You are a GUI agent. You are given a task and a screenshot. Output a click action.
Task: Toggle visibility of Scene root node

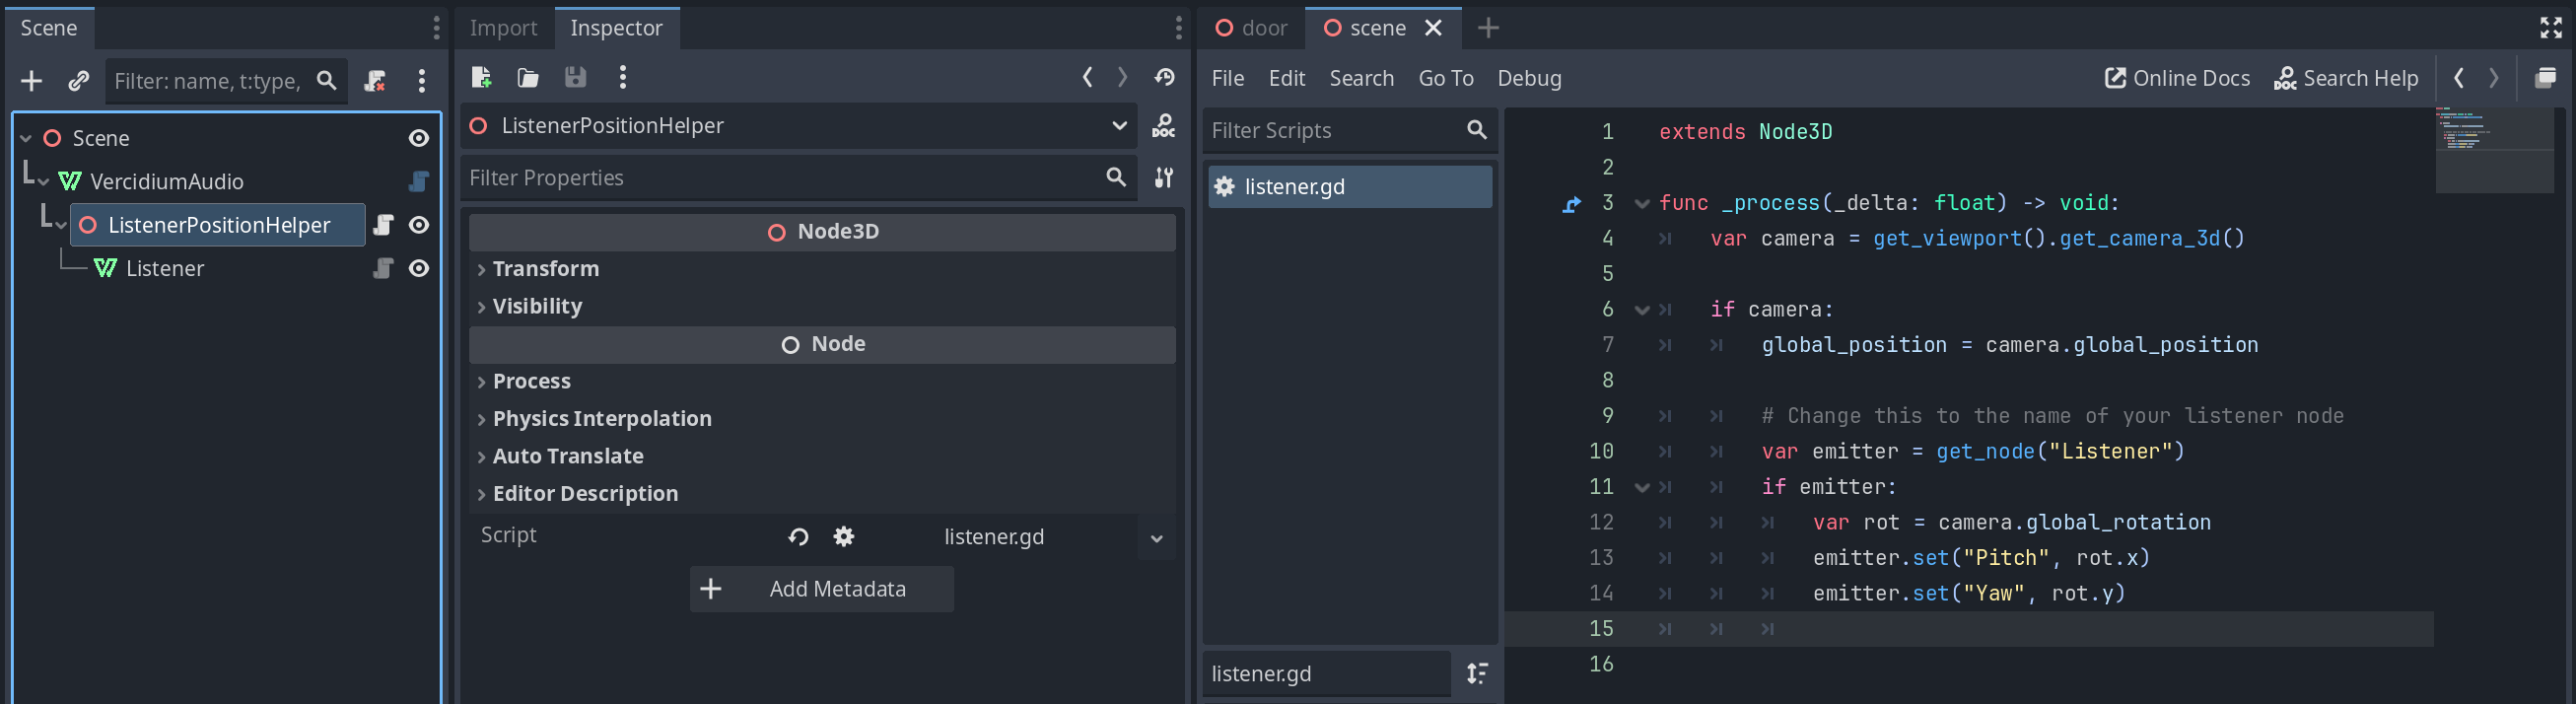tap(419, 138)
